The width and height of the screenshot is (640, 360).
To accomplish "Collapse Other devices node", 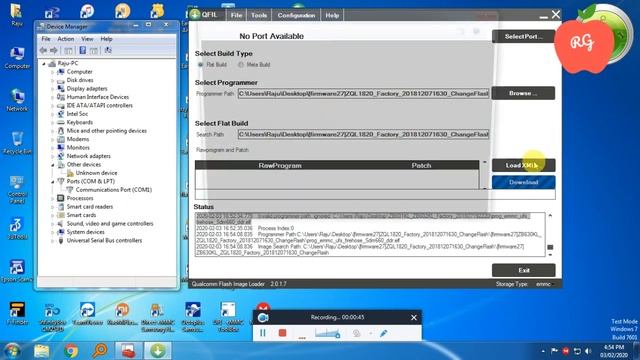I will tap(52, 165).
